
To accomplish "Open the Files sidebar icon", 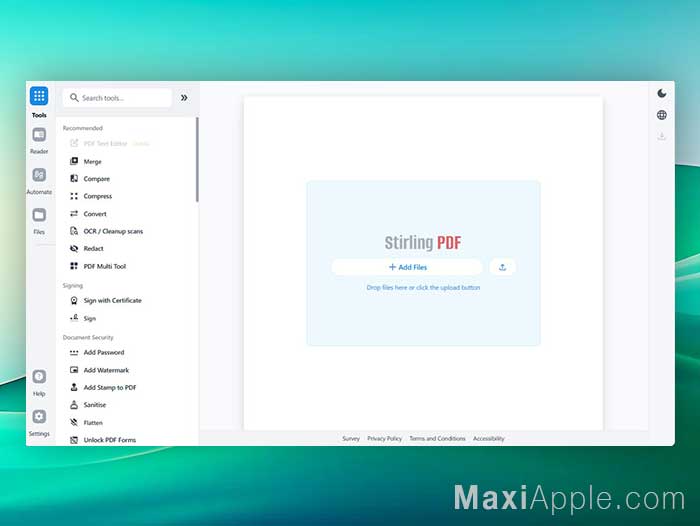I will pos(39,215).
